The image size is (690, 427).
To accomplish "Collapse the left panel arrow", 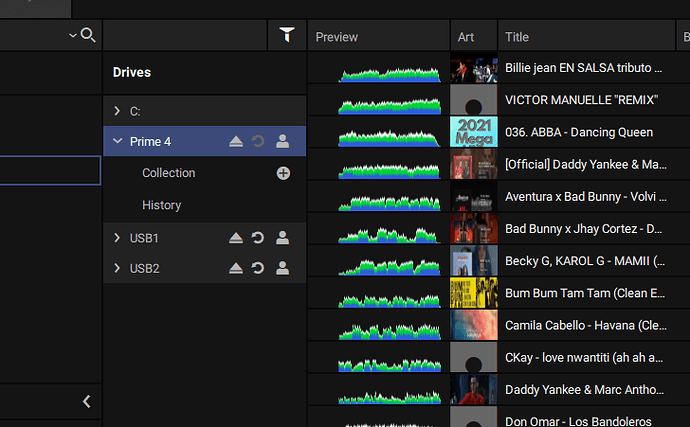I will (x=87, y=401).
